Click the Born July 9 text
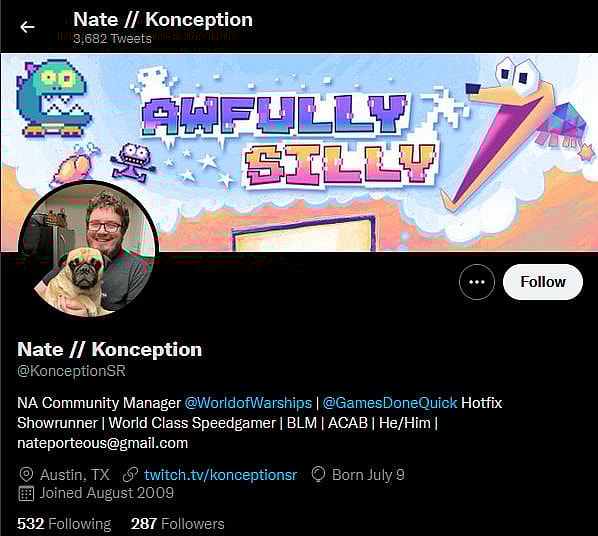 coord(368,475)
